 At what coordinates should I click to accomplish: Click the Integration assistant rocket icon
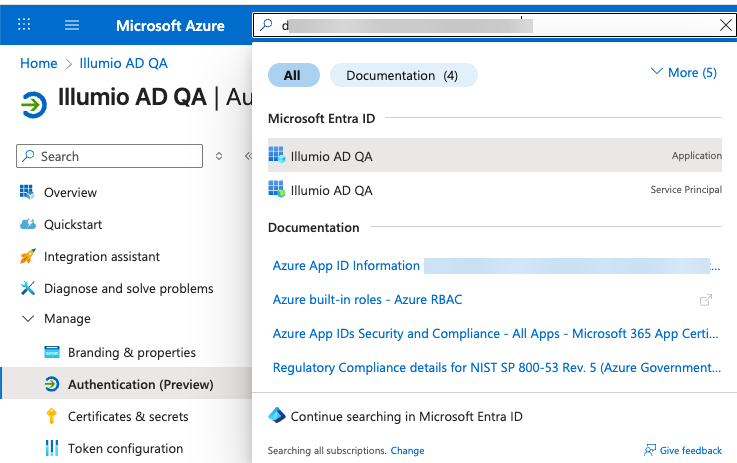point(28,256)
